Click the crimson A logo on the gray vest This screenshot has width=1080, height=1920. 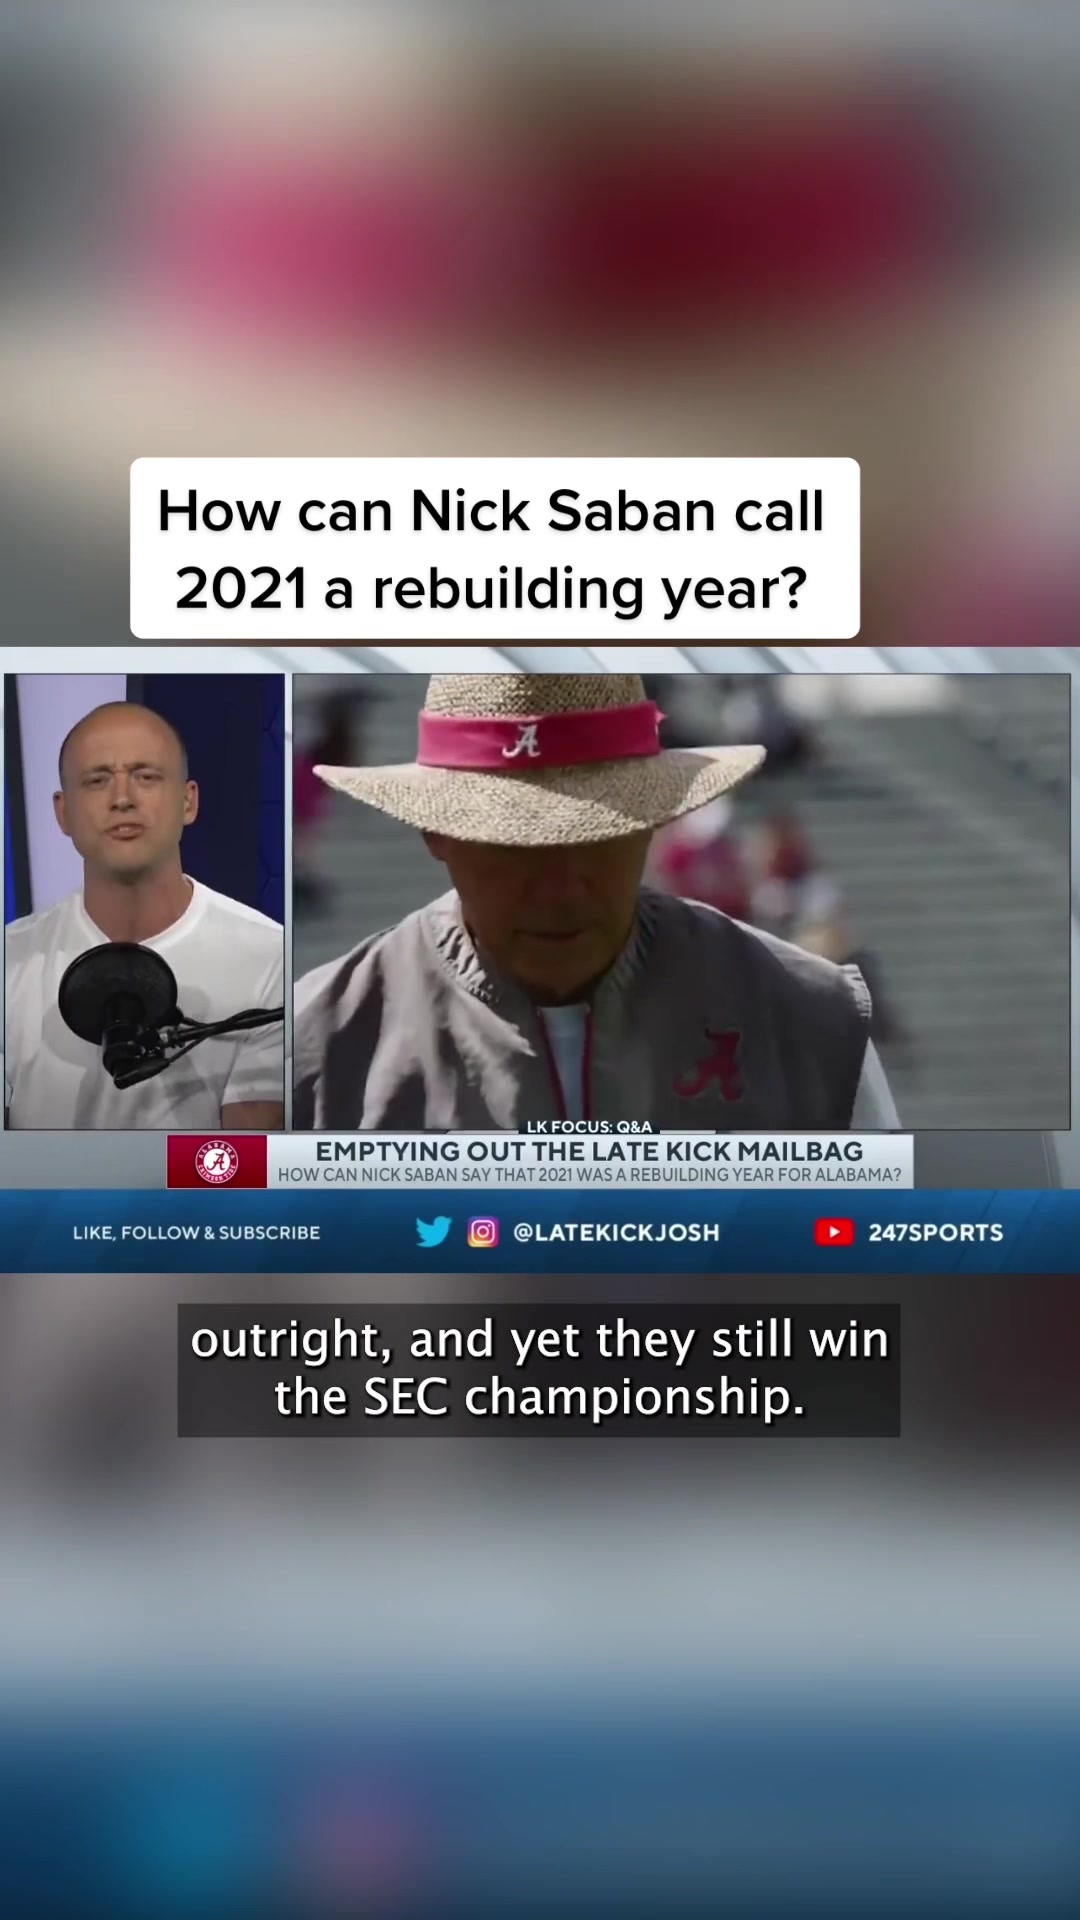click(711, 1064)
